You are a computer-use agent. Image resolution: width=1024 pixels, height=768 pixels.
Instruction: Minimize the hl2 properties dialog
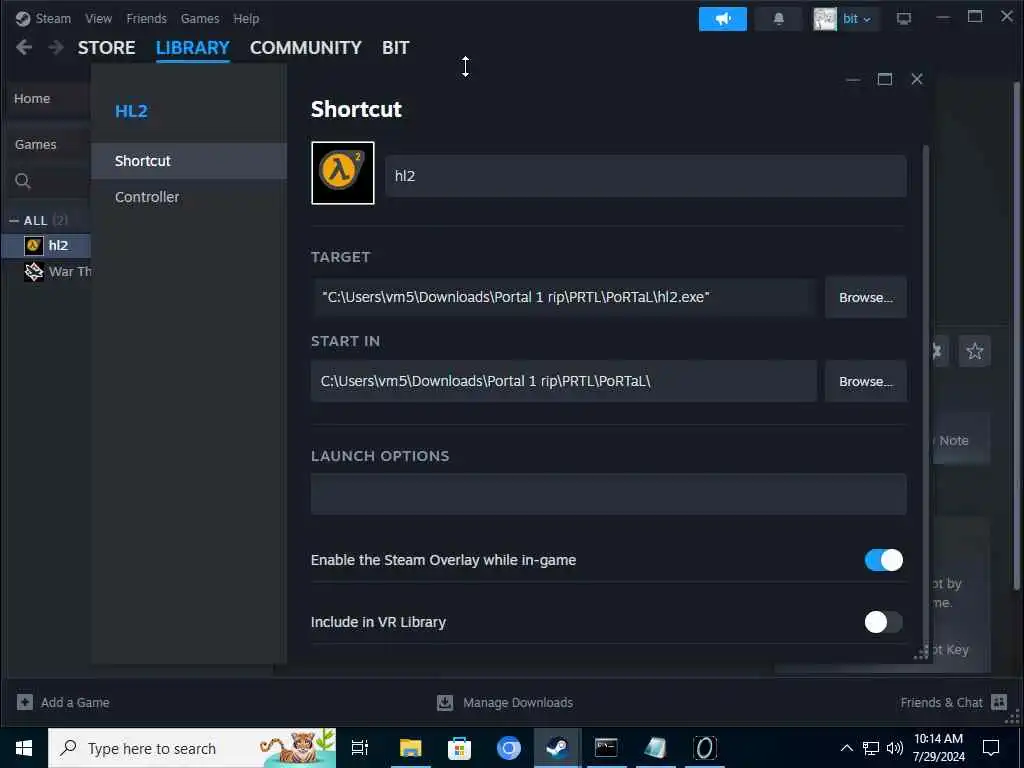click(853, 79)
